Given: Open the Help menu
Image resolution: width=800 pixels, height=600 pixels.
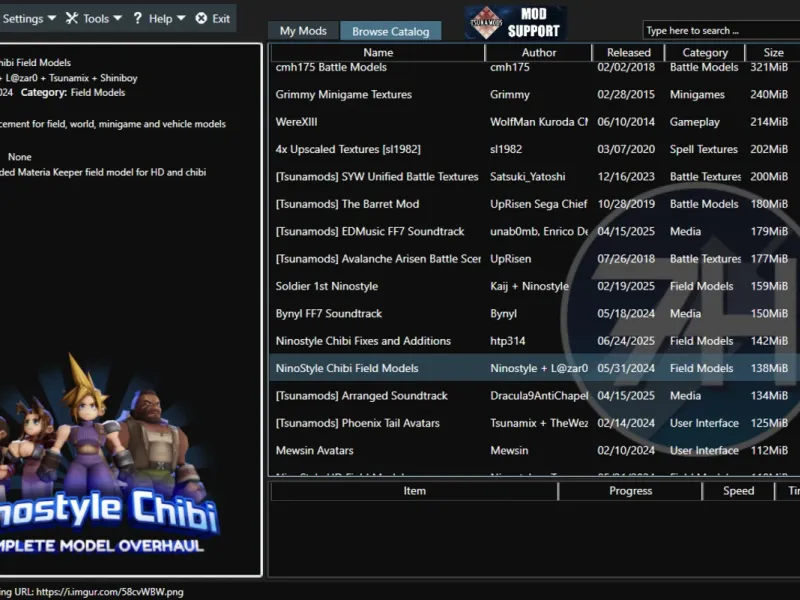Looking at the screenshot, I should tap(159, 19).
